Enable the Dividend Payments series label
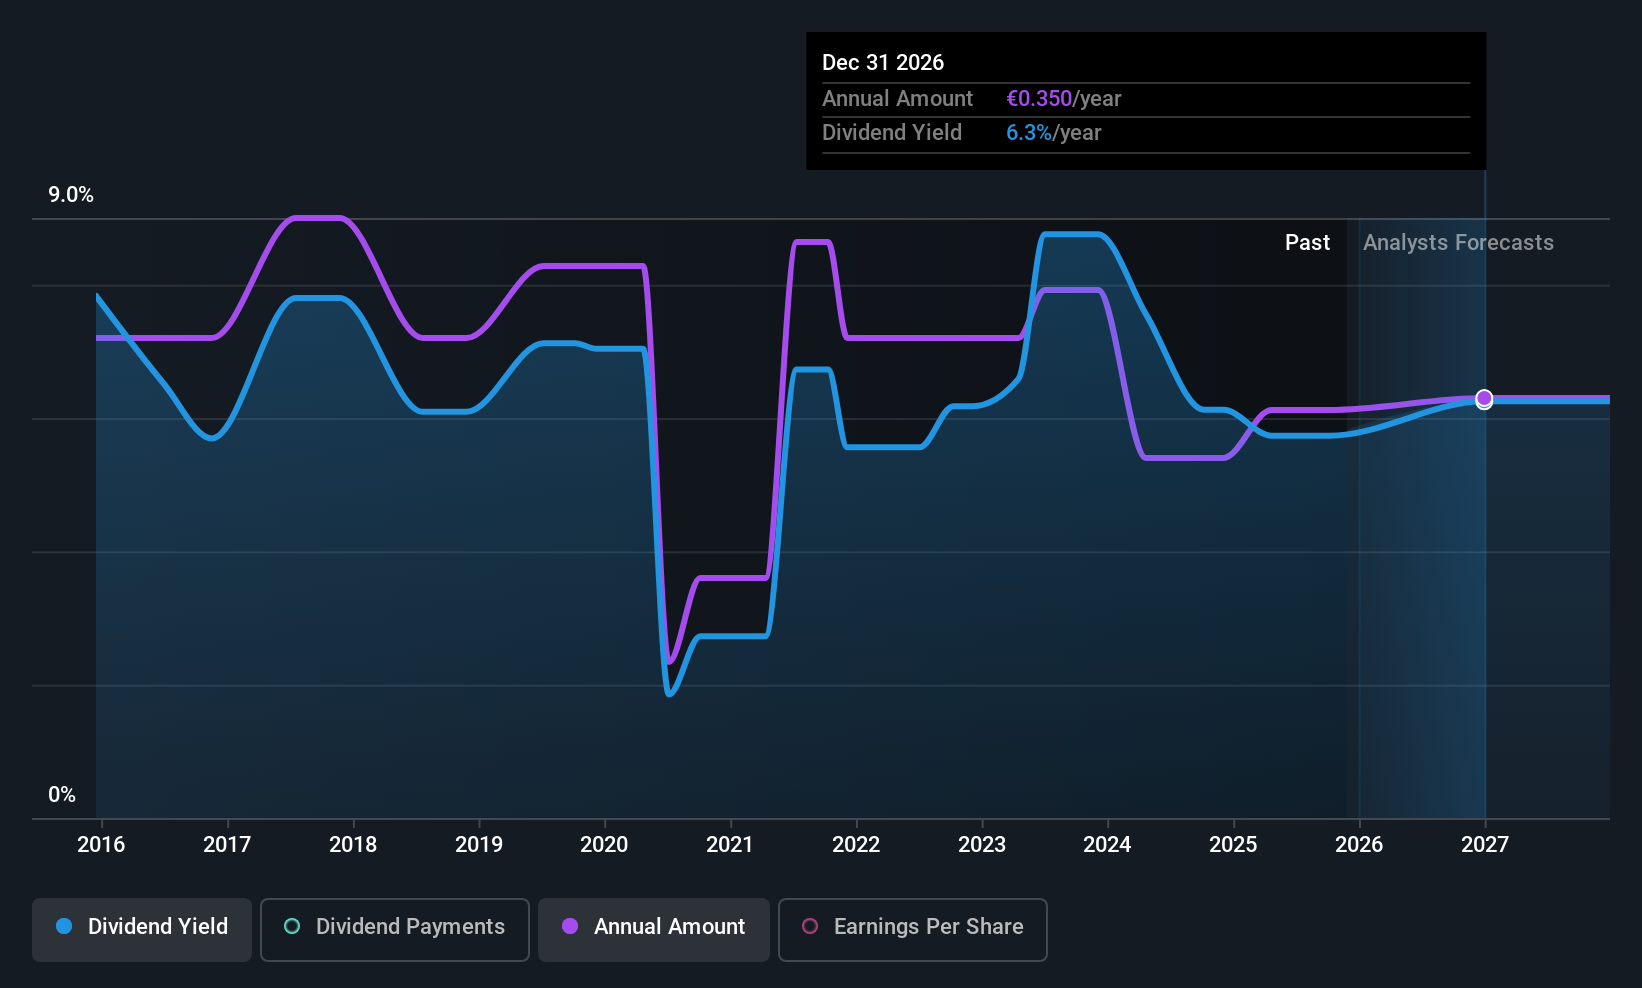The height and width of the screenshot is (988, 1642). 410,927
